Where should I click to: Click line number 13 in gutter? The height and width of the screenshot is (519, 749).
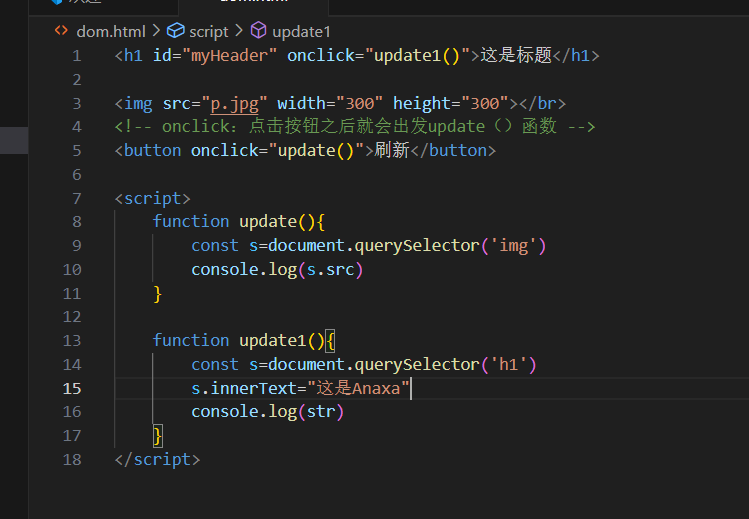[x=72, y=341]
